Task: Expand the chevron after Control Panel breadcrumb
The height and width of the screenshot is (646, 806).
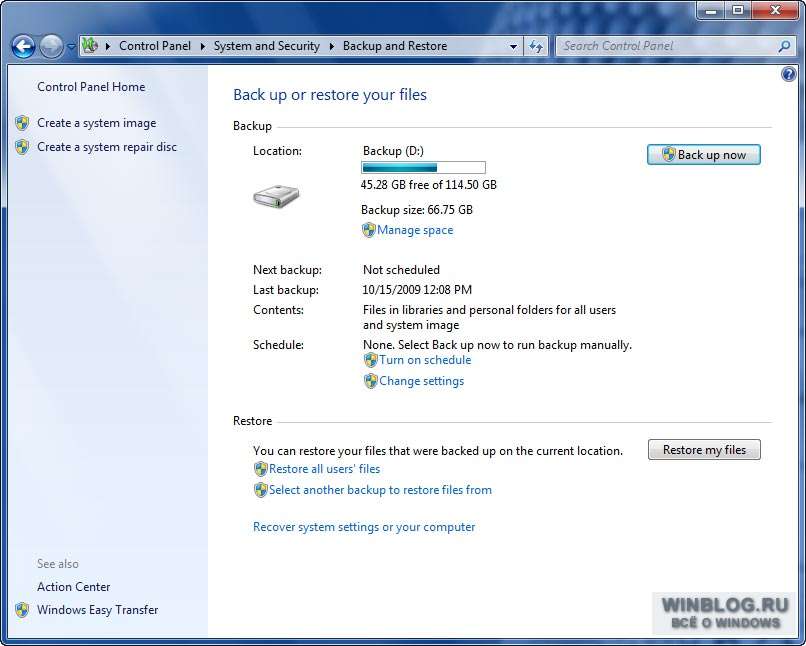Action: (x=203, y=46)
